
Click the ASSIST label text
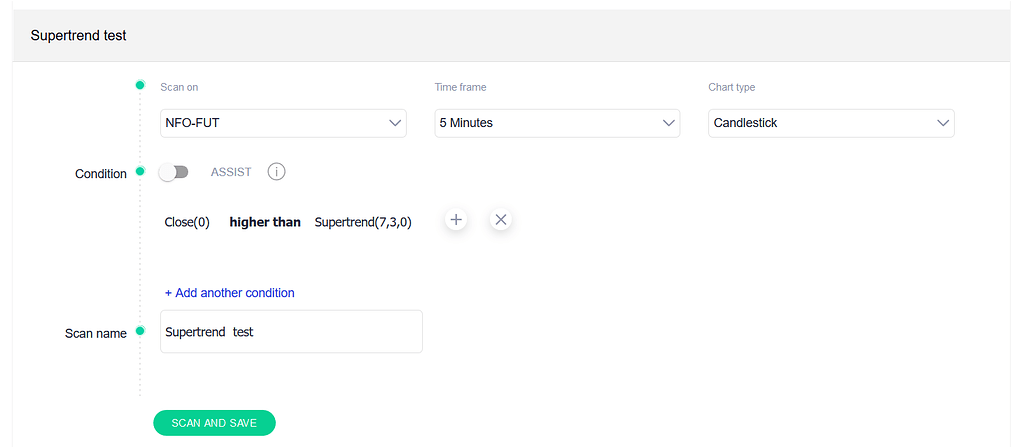(231, 172)
